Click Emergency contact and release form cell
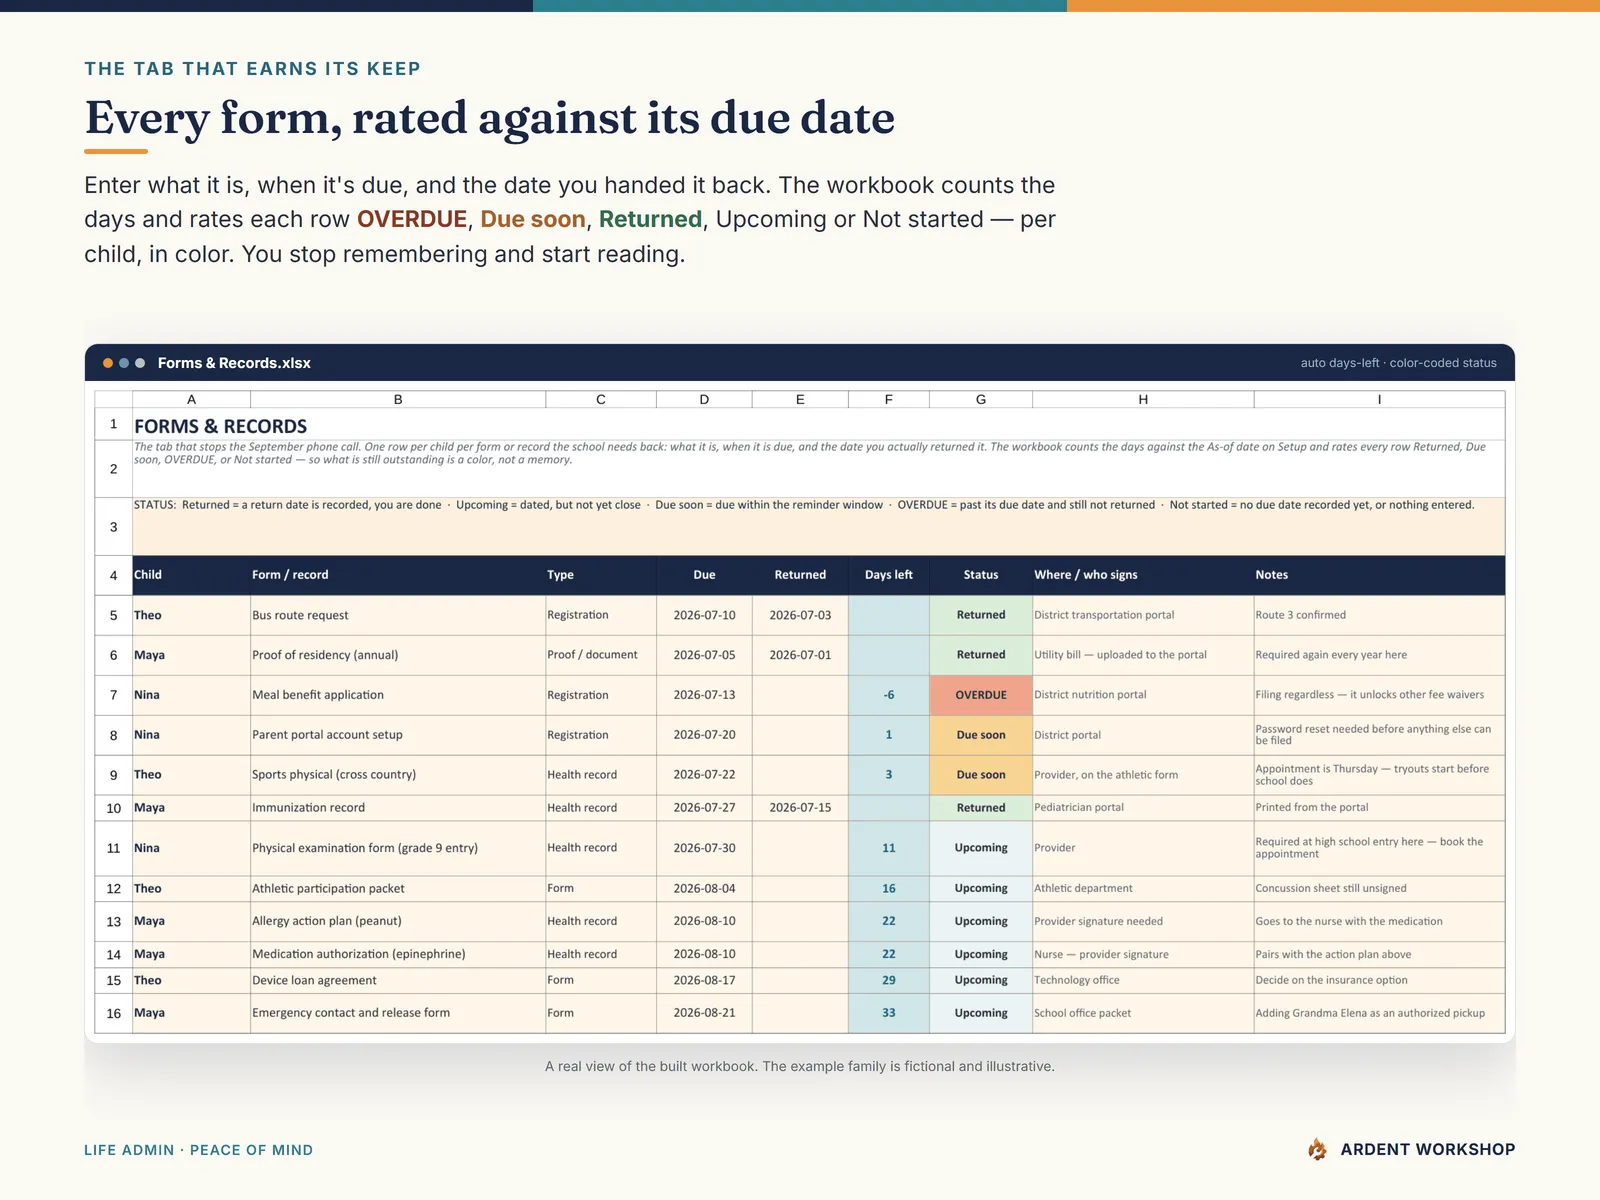Image resolution: width=1600 pixels, height=1200 pixels. pyautogui.click(x=398, y=1013)
